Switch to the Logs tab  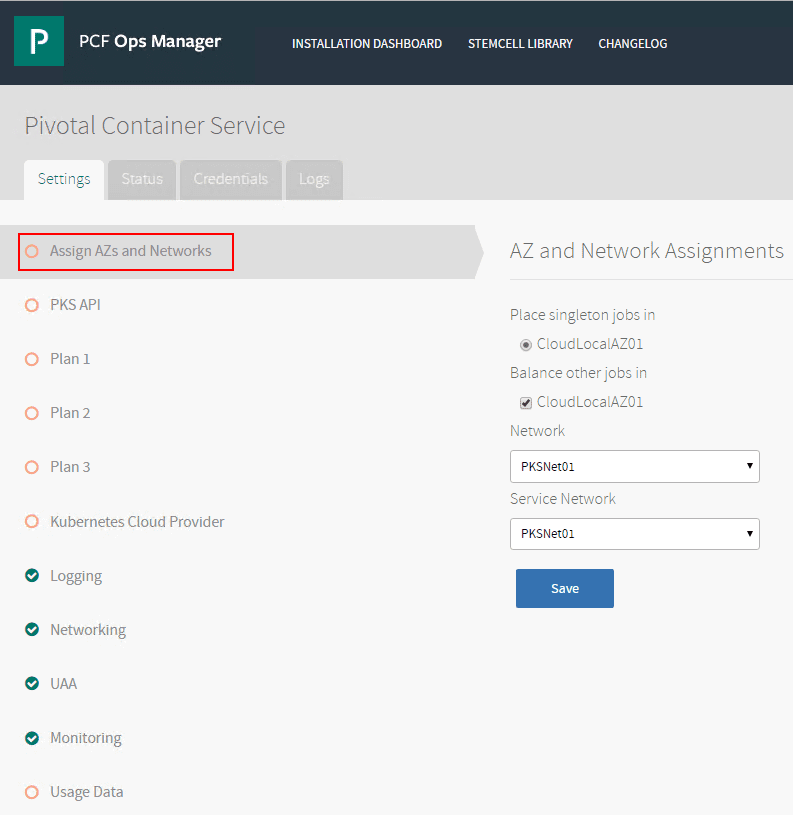click(x=314, y=180)
